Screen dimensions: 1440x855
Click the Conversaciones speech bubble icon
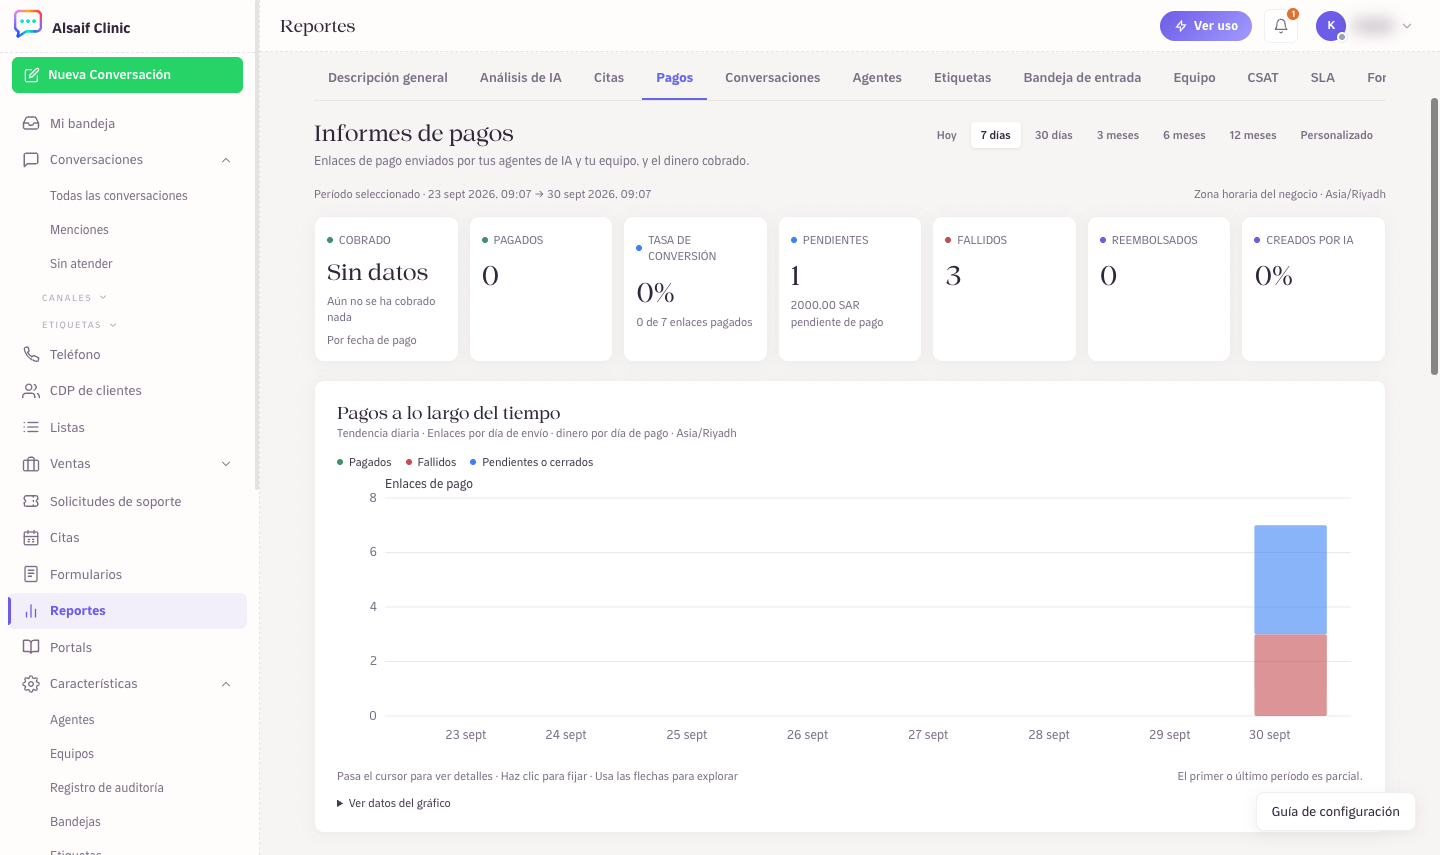click(31, 160)
